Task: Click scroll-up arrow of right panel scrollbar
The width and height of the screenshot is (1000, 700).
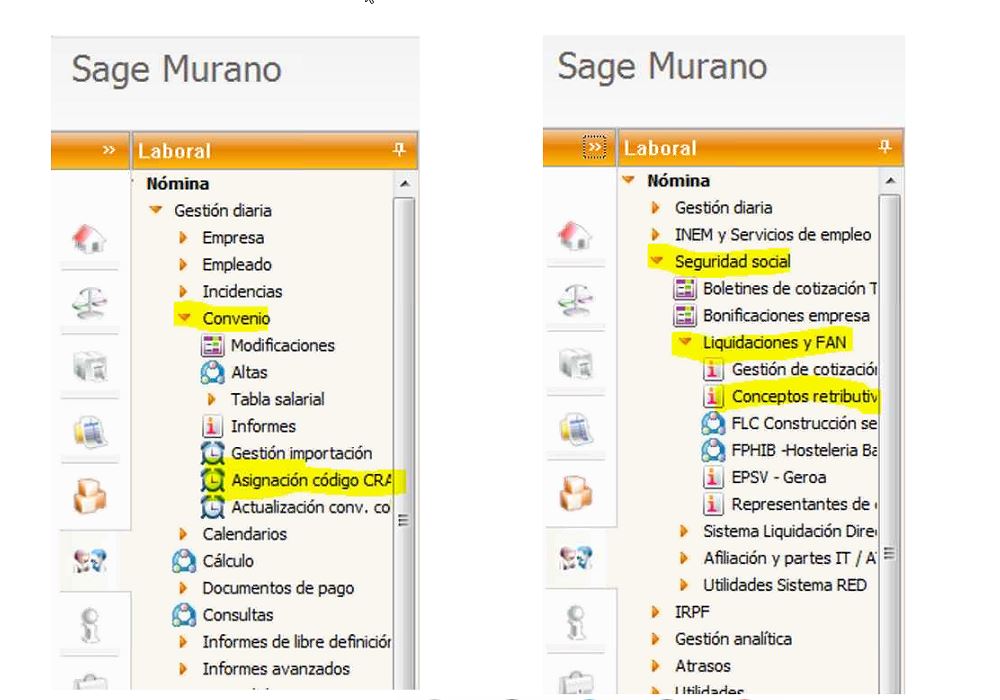Action: click(890, 181)
